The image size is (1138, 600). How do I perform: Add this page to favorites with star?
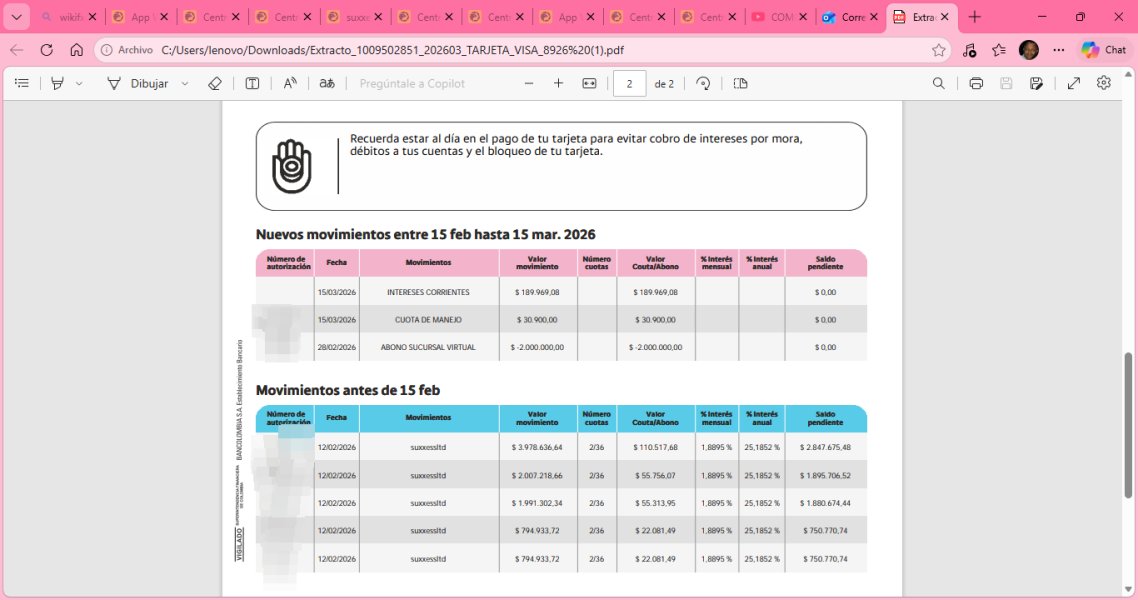pyautogui.click(x=938, y=50)
